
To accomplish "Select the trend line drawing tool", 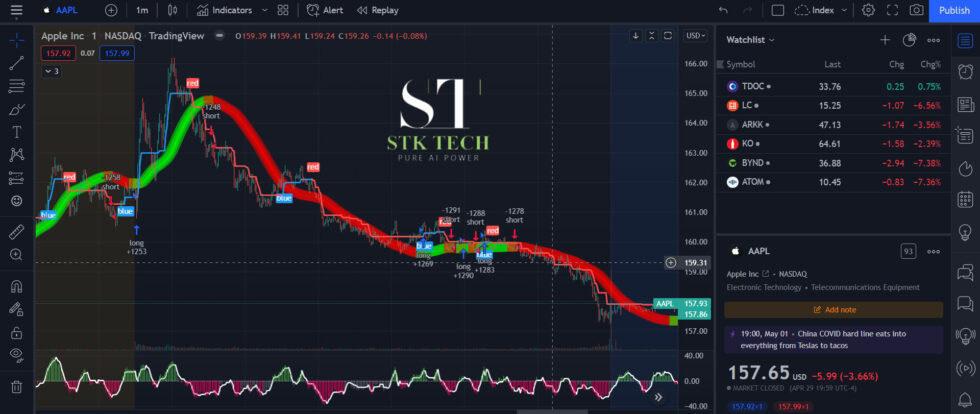I will click(x=16, y=63).
